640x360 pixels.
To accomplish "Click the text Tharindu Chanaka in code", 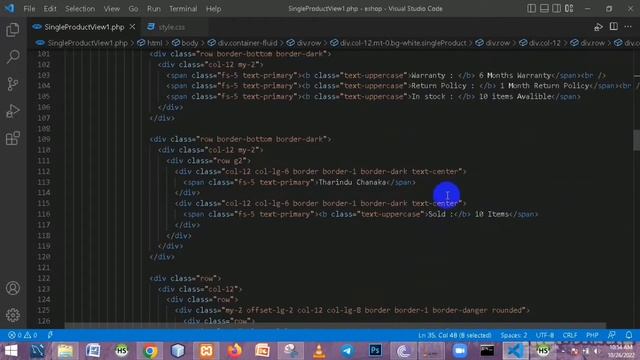I will 352,182.
